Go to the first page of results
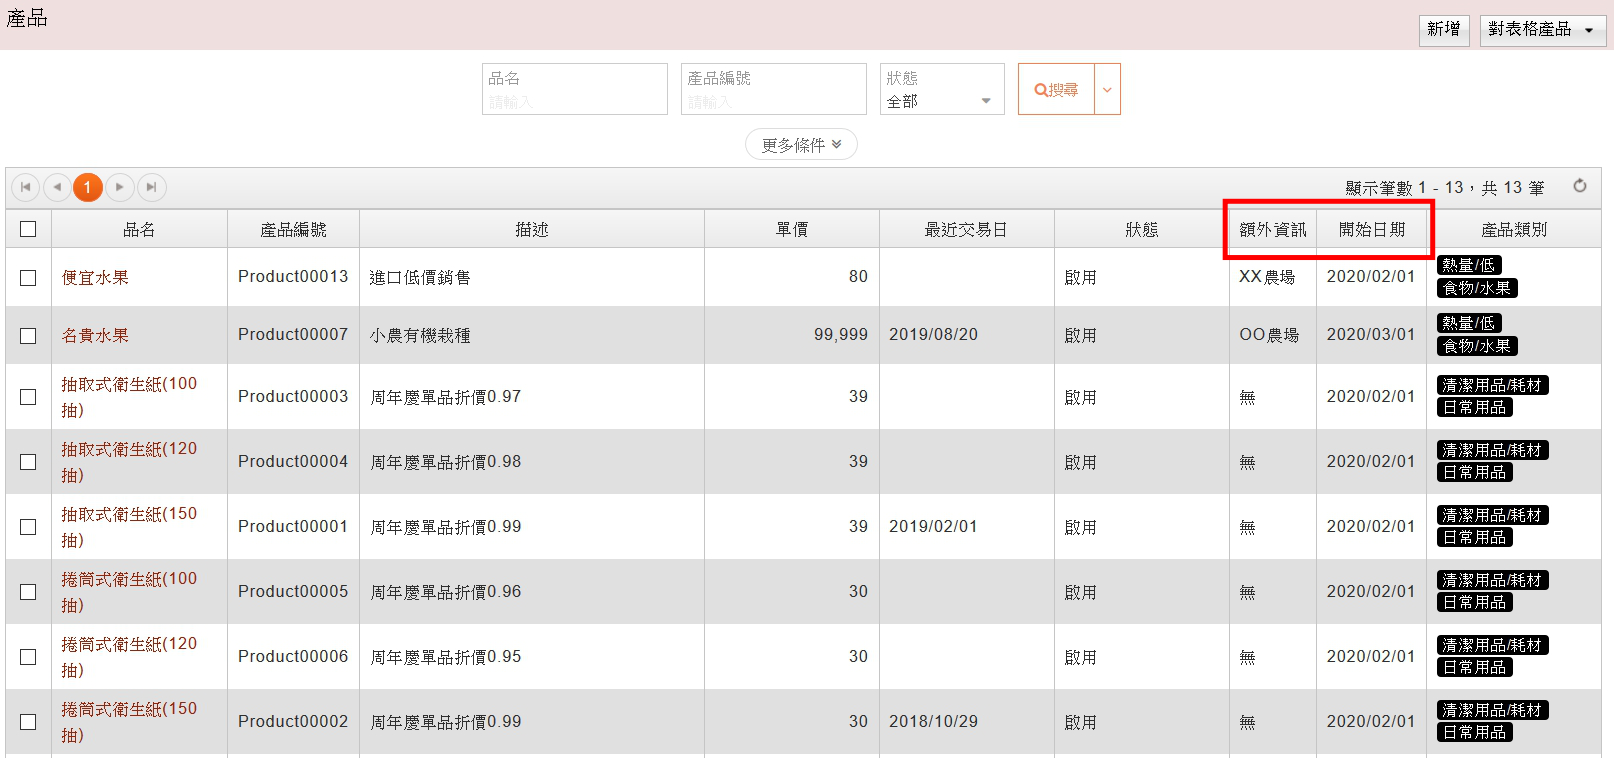The height and width of the screenshot is (758, 1614). (25, 187)
